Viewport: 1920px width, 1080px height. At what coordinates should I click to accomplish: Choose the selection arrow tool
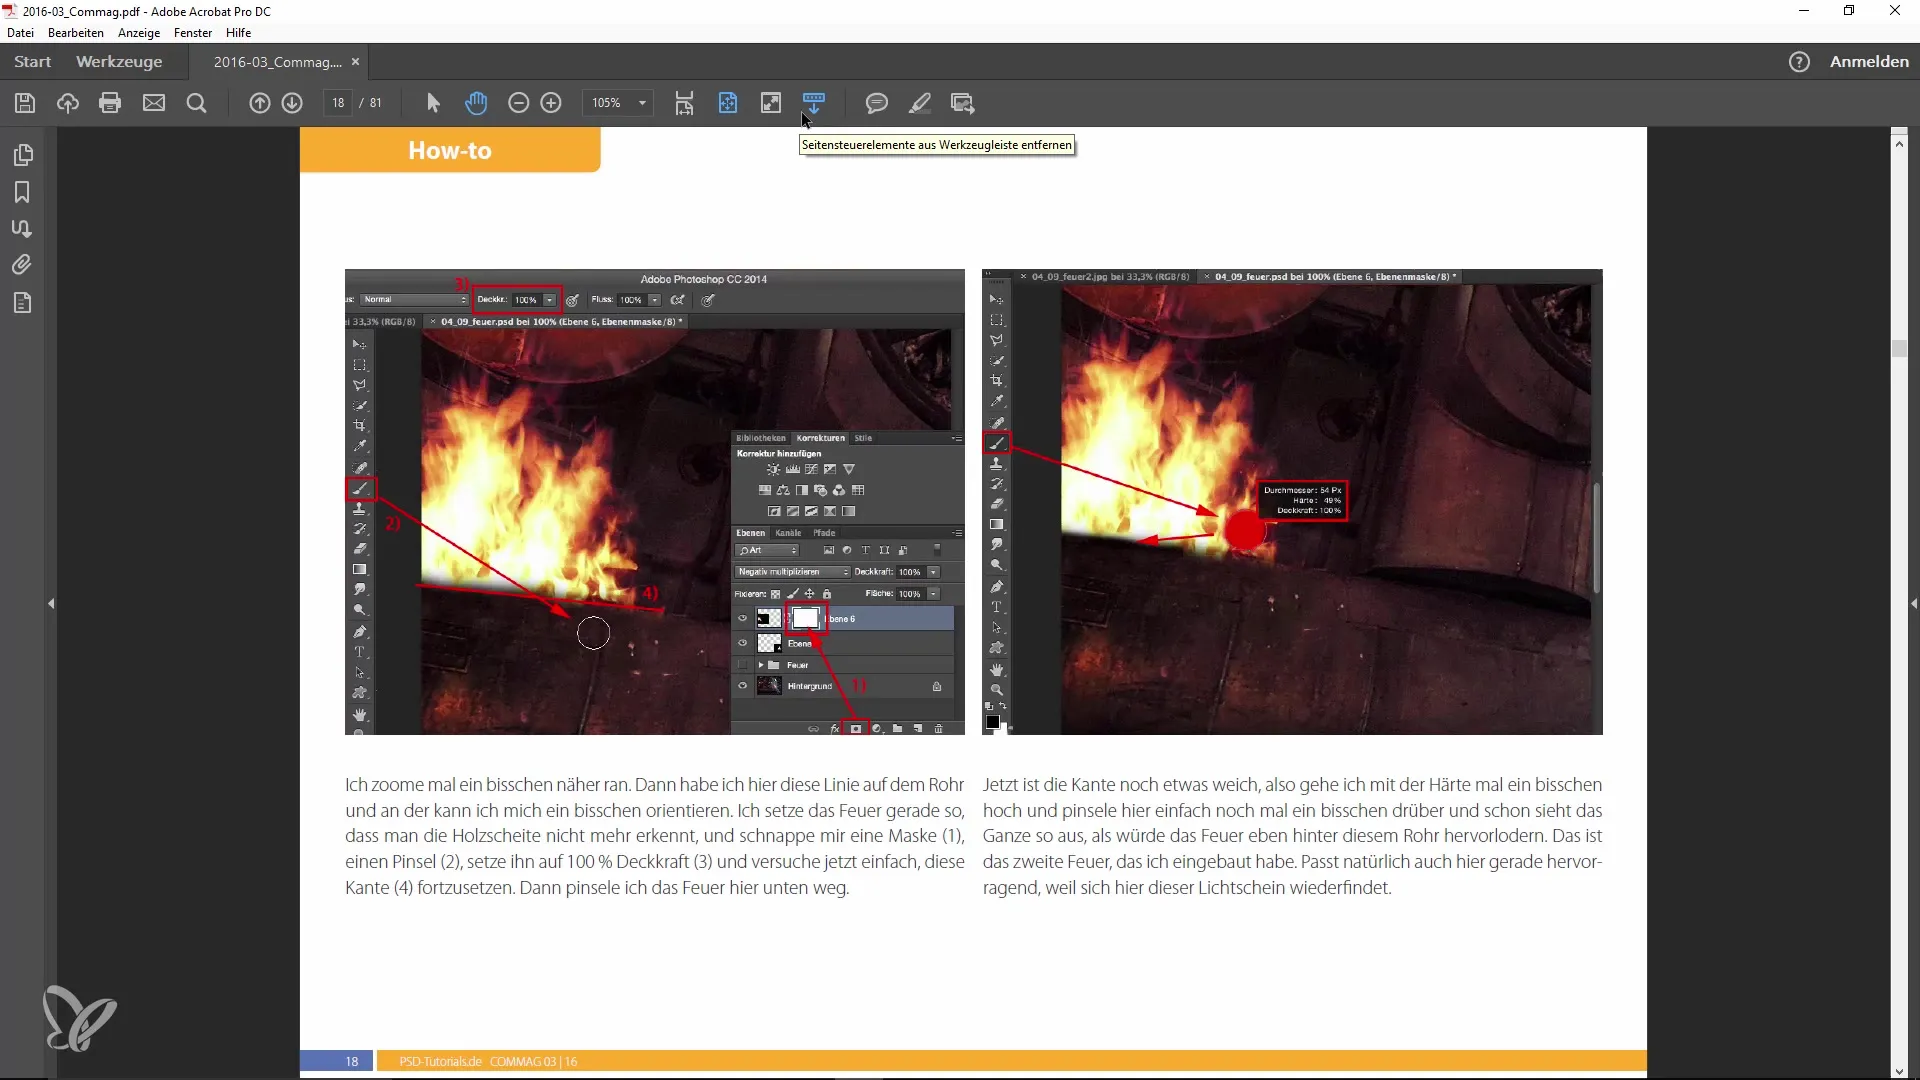(433, 103)
